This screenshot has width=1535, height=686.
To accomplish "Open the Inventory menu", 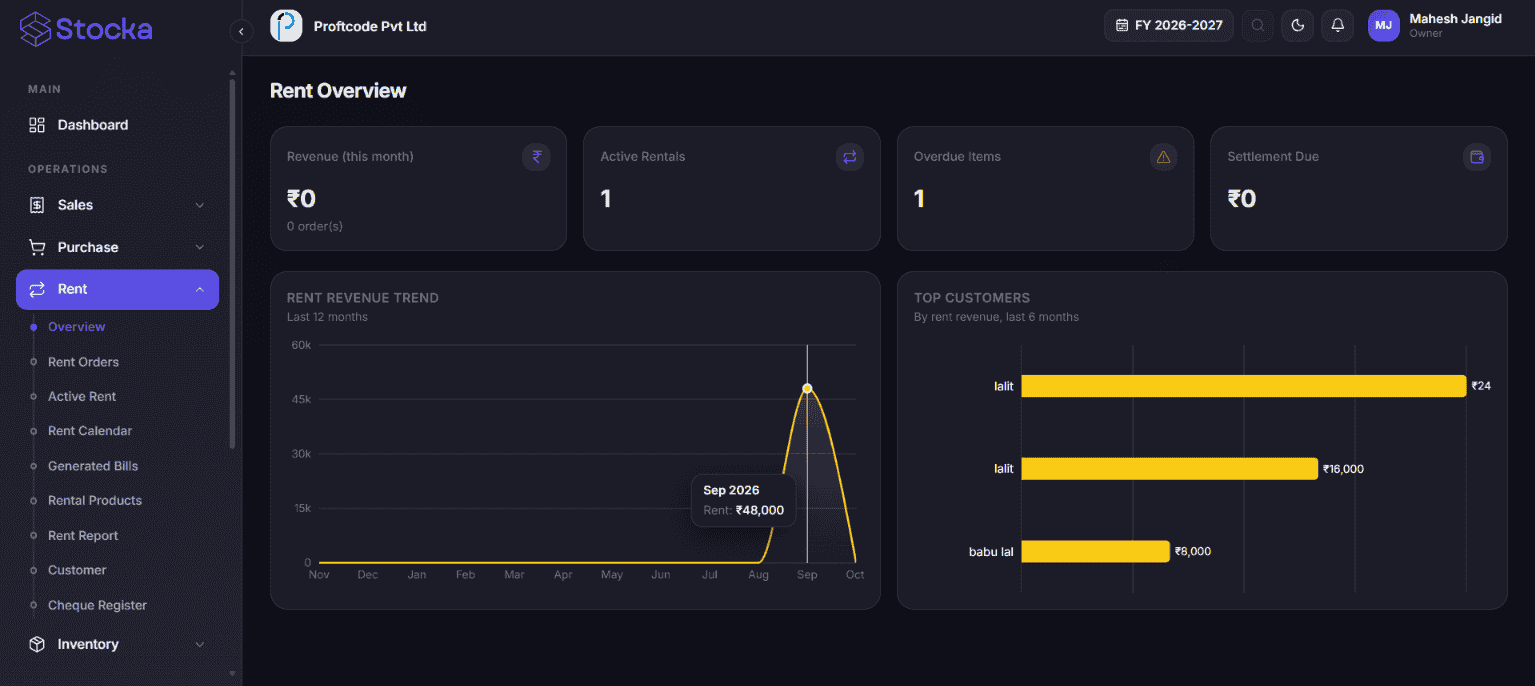I will click(x=117, y=644).
